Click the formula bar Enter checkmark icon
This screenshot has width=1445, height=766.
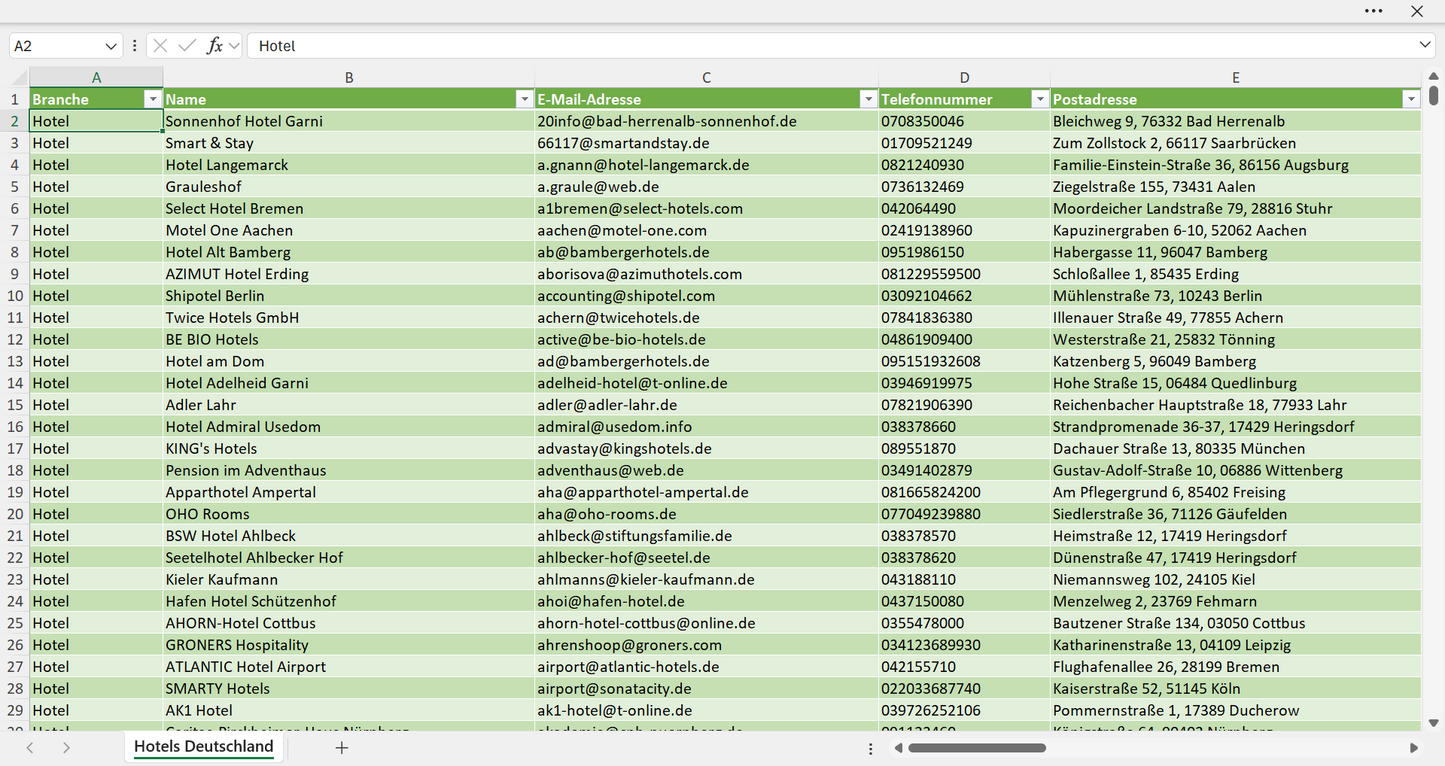point(187,46)
